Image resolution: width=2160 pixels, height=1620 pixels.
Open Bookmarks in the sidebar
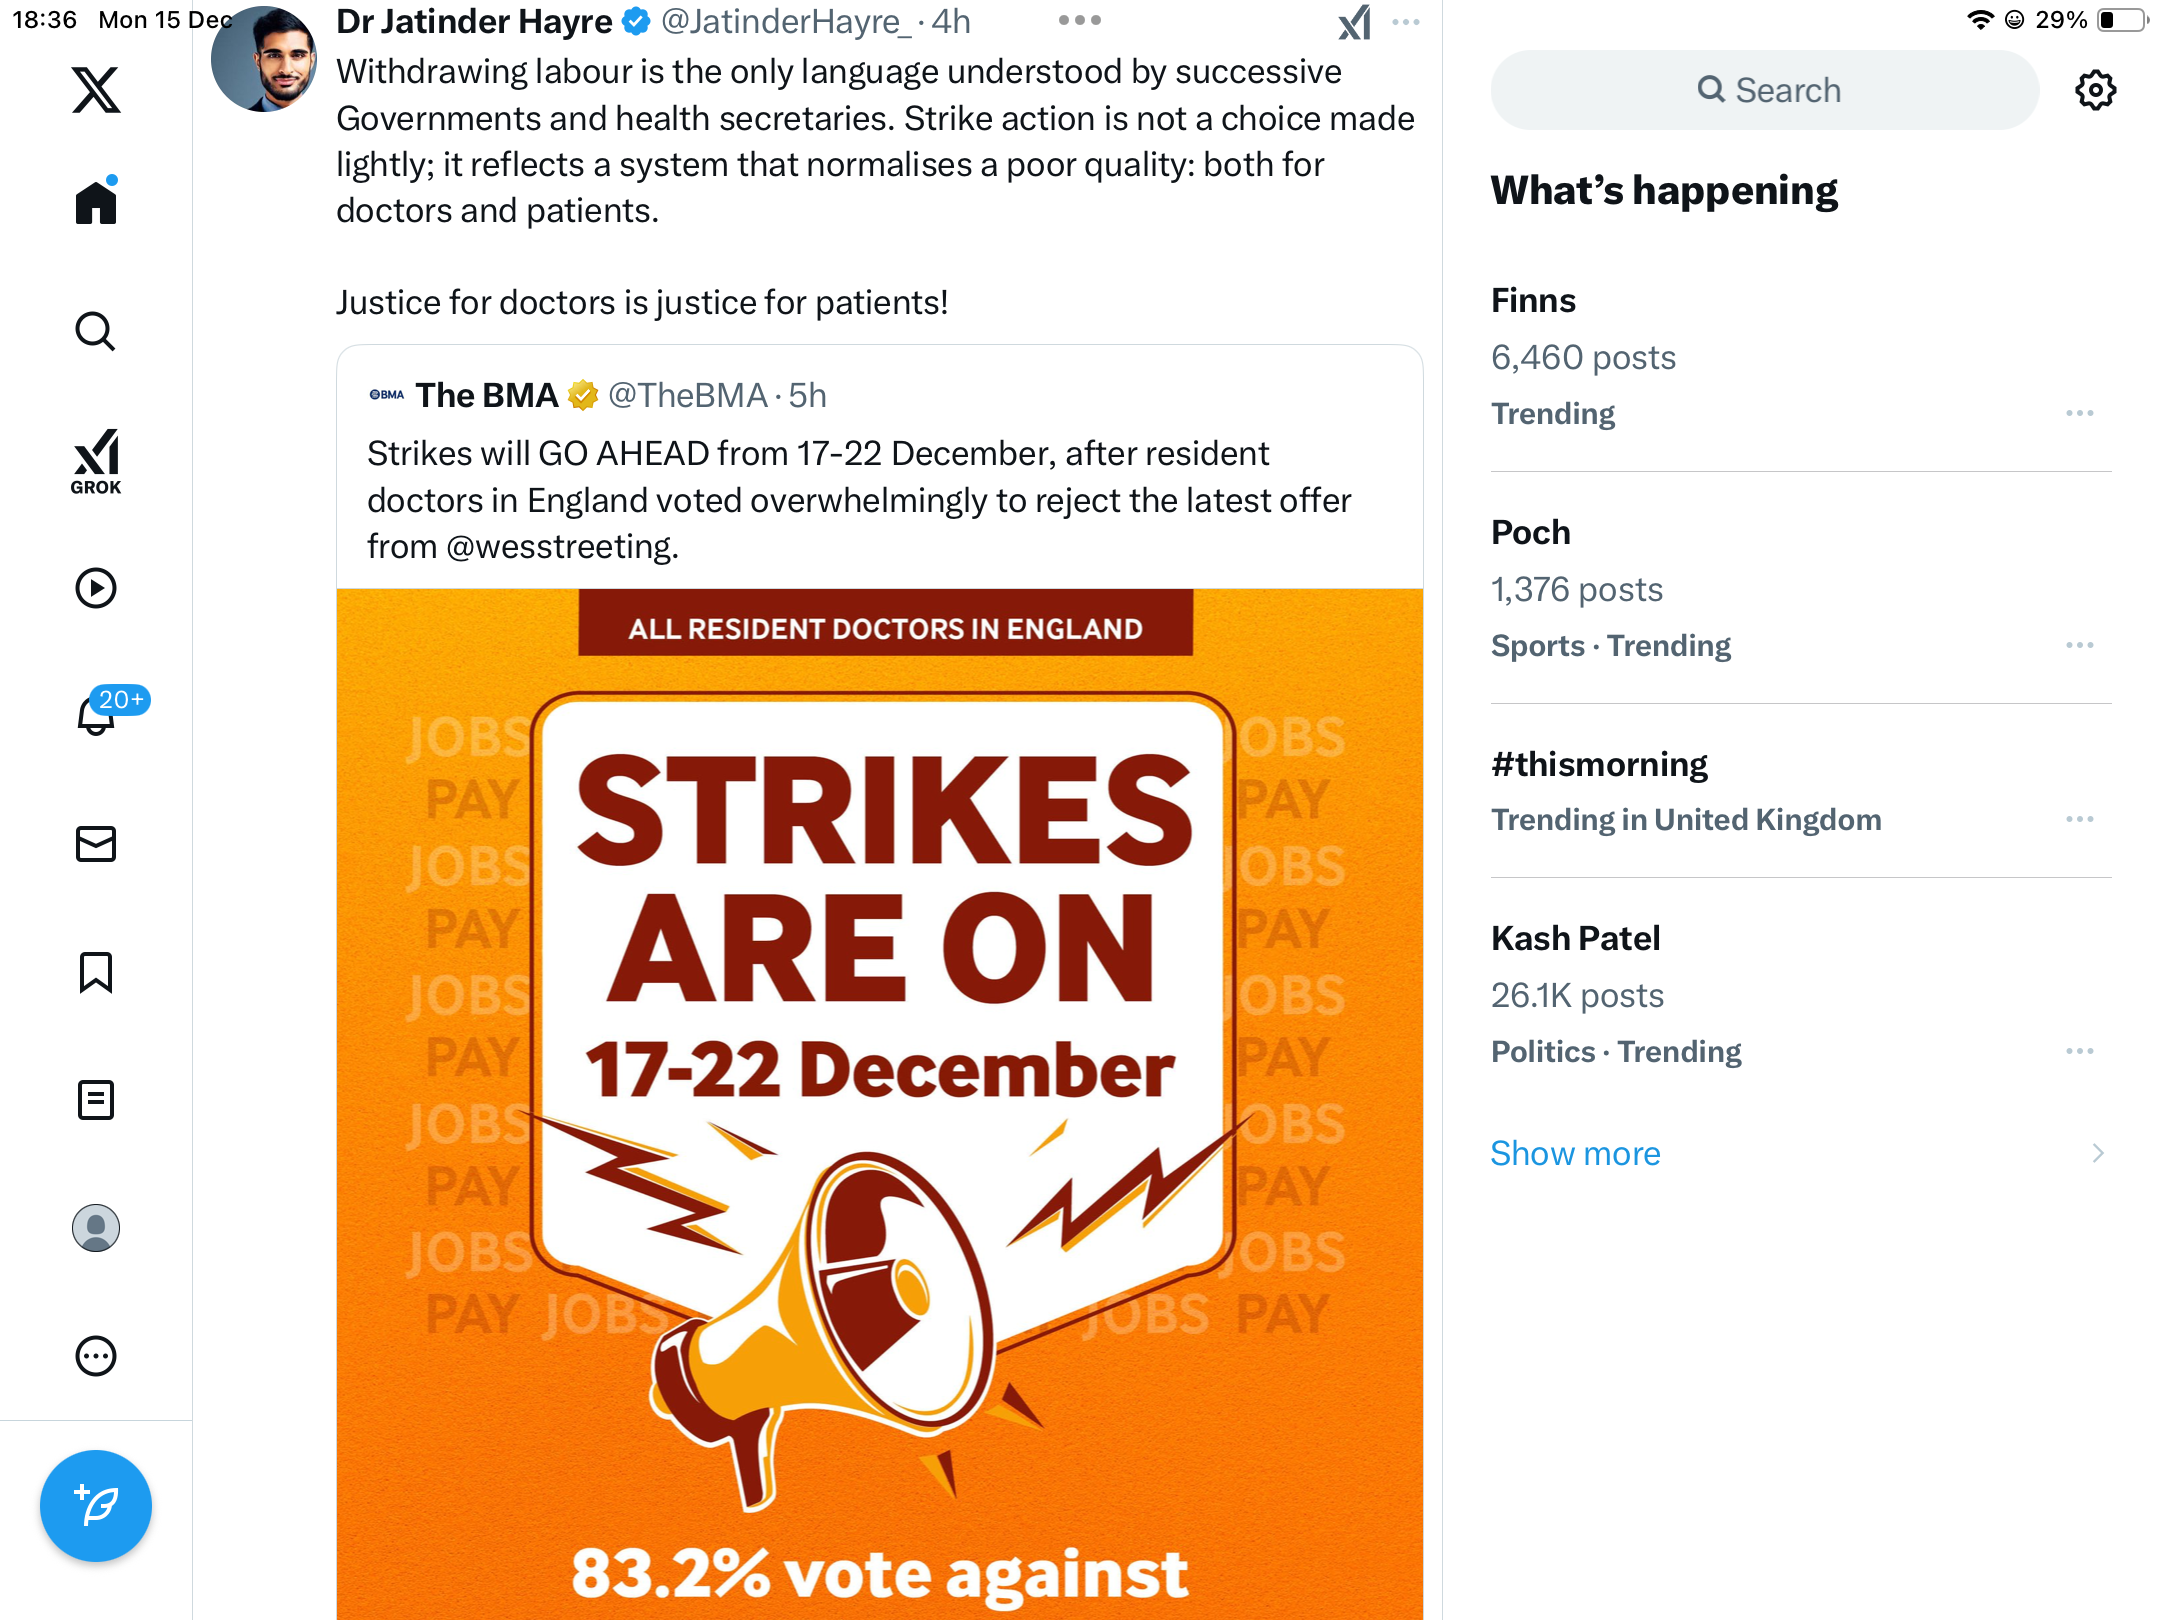click(x=96, y=972)
